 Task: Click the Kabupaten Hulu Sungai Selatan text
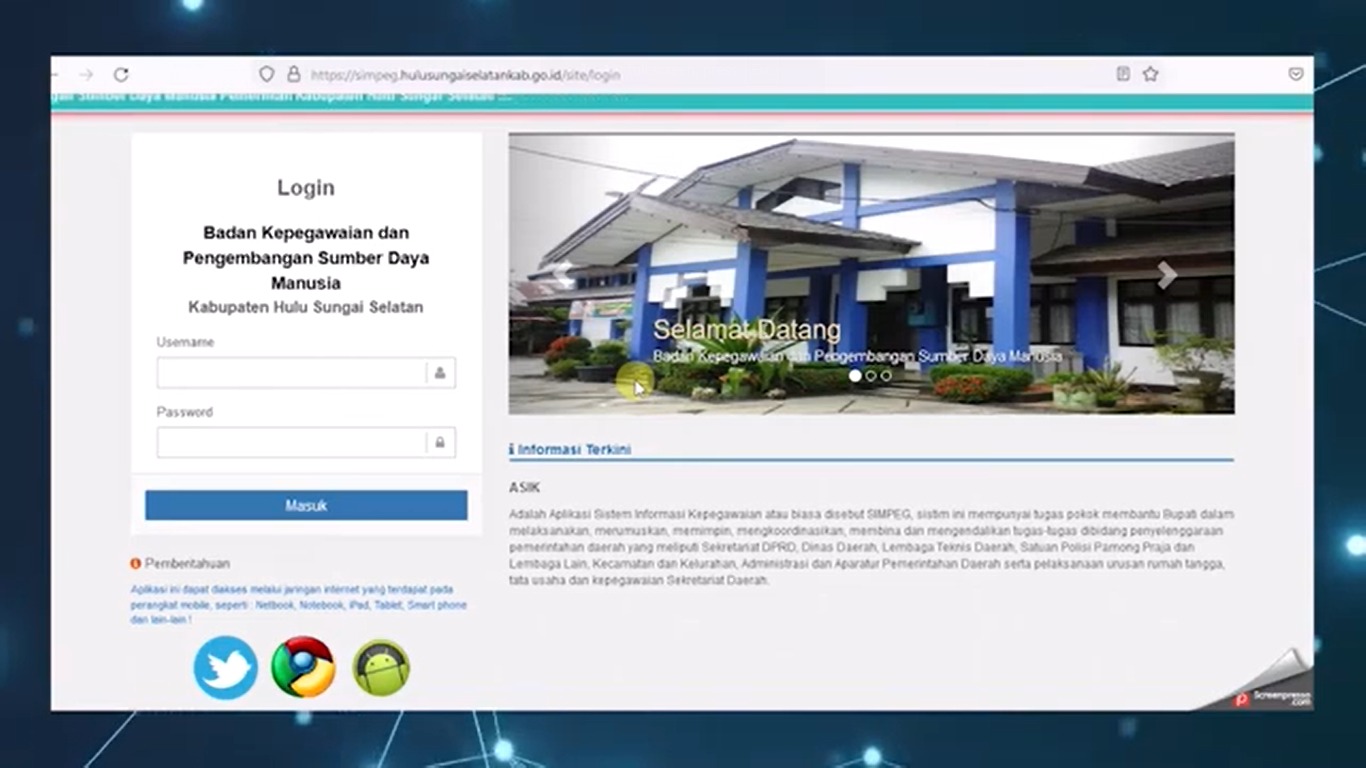[306, 308]
